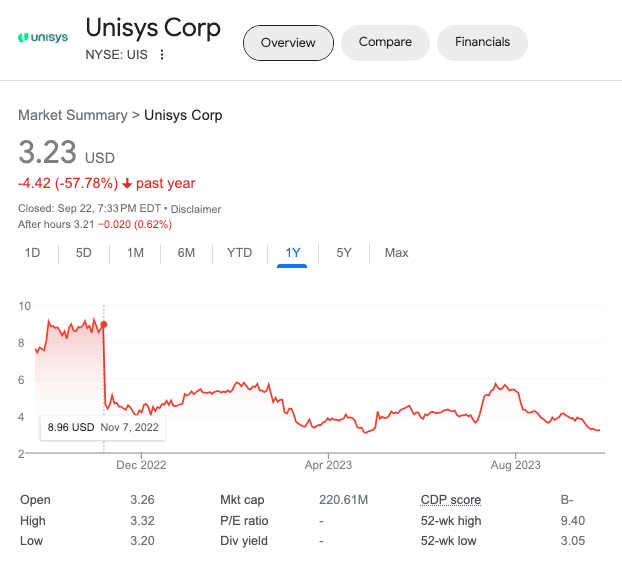The image size is (622, 561).
Task: Switch chart to 5D range
Action: pyautogui.click(x=84, y=253)
